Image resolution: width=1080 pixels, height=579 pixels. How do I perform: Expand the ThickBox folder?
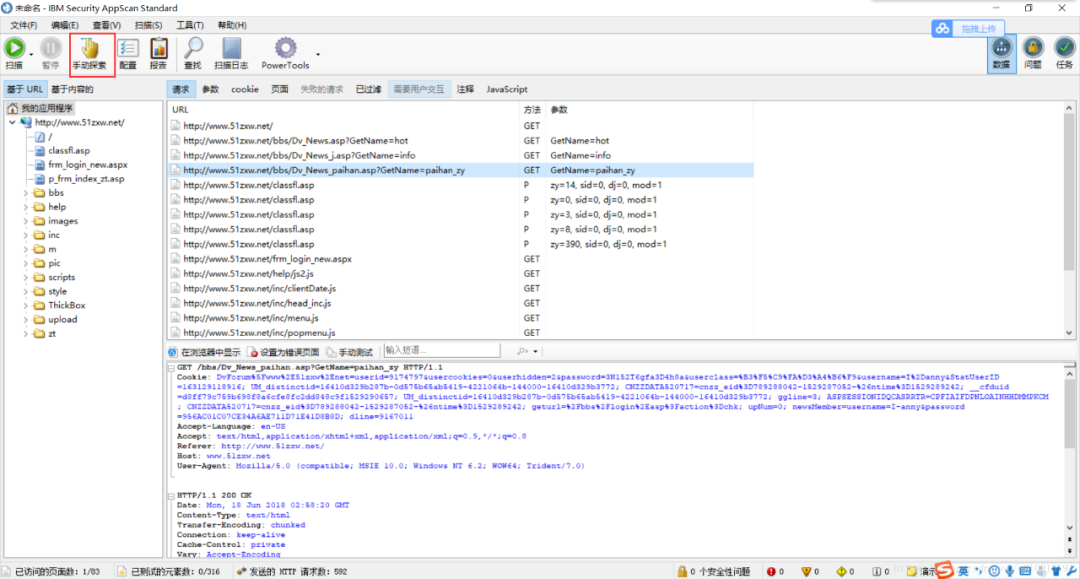pos(26,306)
